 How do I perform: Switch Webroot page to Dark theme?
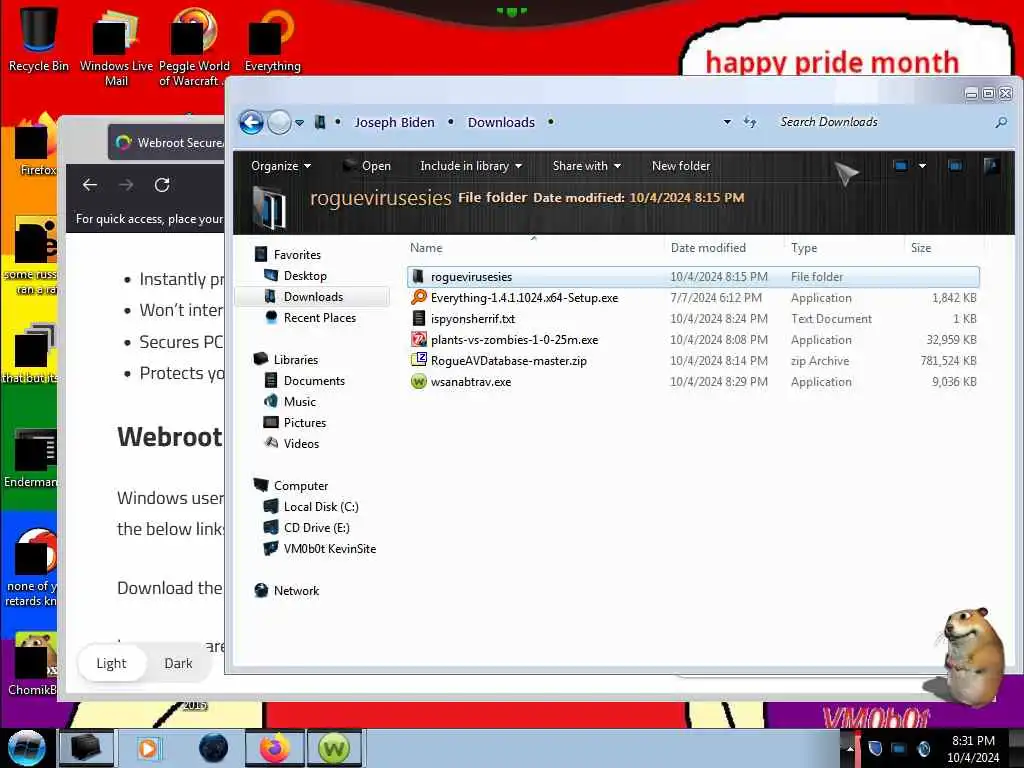pos(178,664)
